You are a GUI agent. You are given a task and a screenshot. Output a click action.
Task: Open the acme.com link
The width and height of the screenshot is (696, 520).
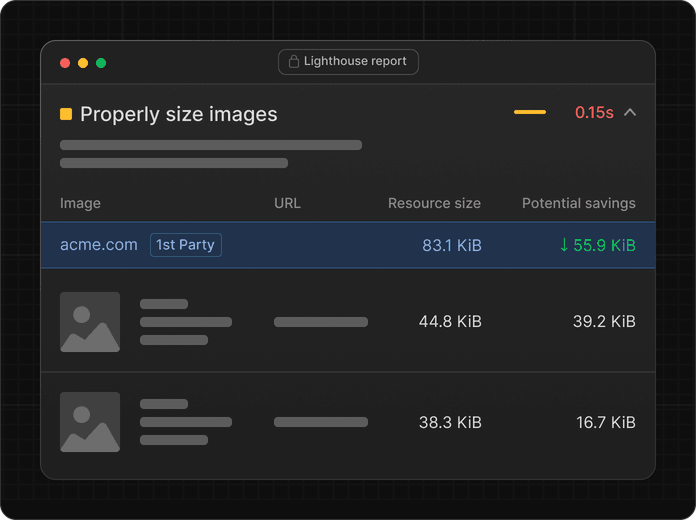click(x=99, y=245)
